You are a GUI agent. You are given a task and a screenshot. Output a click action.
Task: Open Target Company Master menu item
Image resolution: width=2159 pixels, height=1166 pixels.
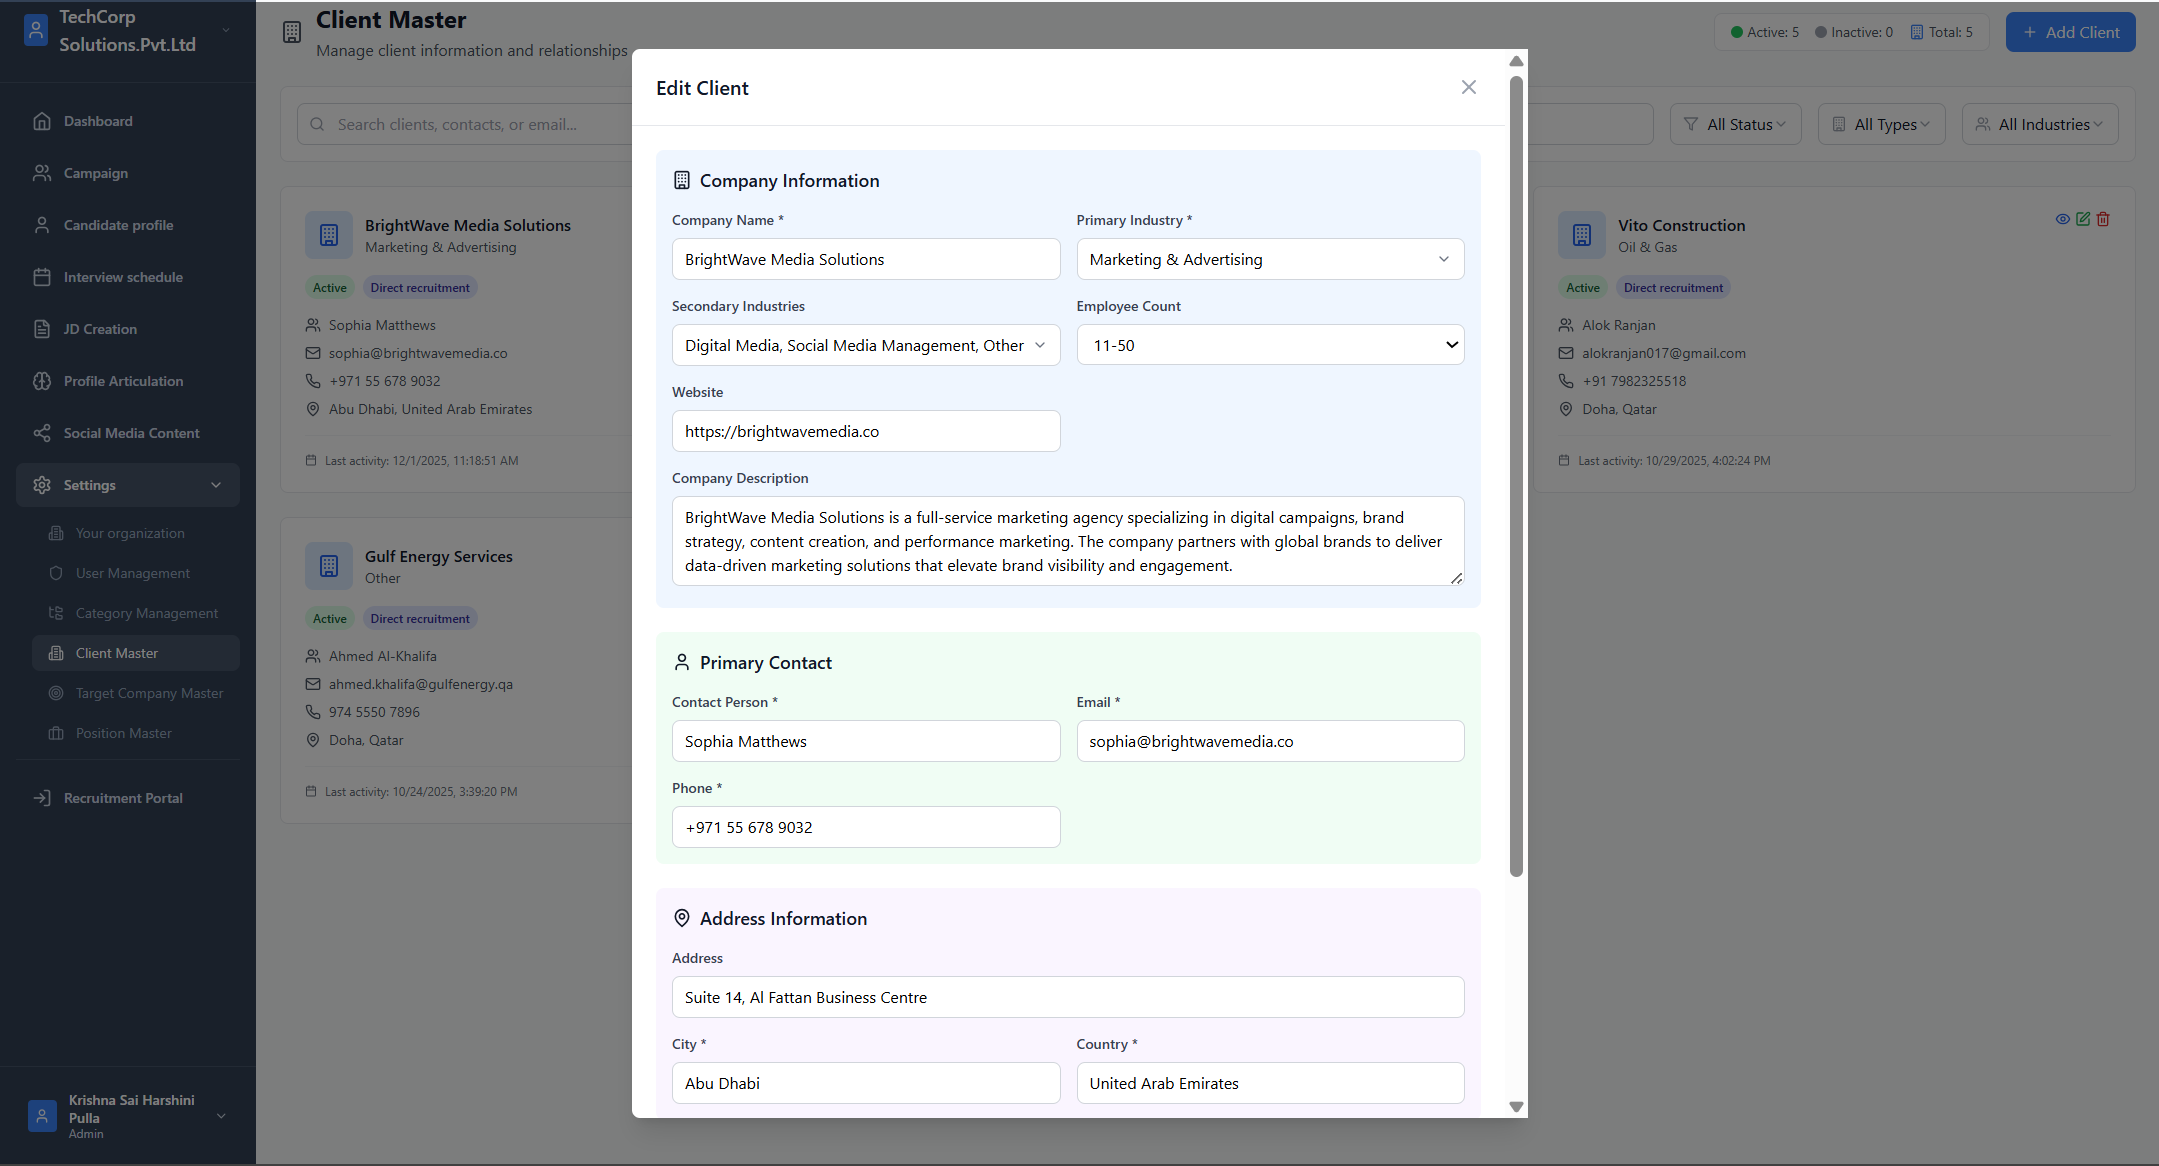point(149,693)
